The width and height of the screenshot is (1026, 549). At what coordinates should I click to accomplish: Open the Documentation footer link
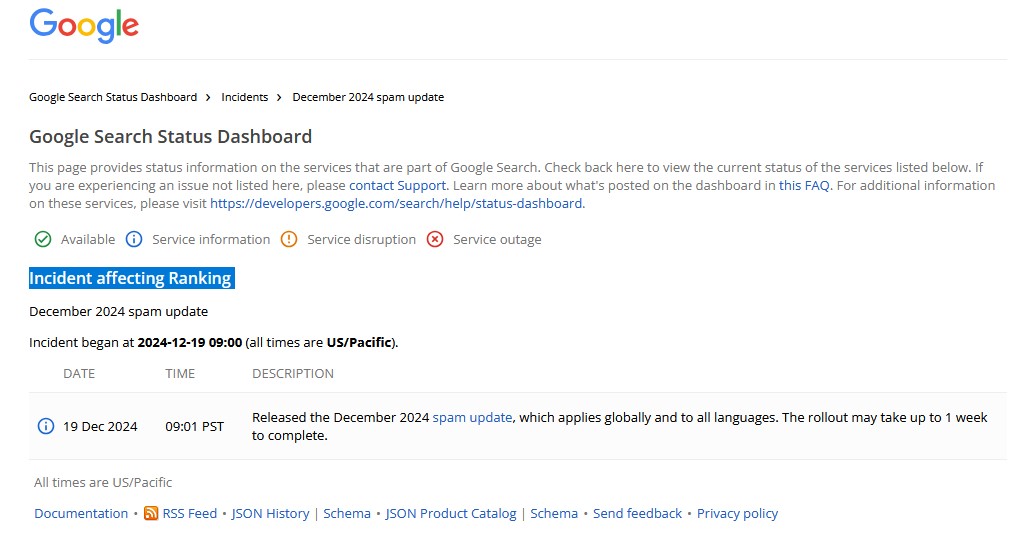coord(81,514)
